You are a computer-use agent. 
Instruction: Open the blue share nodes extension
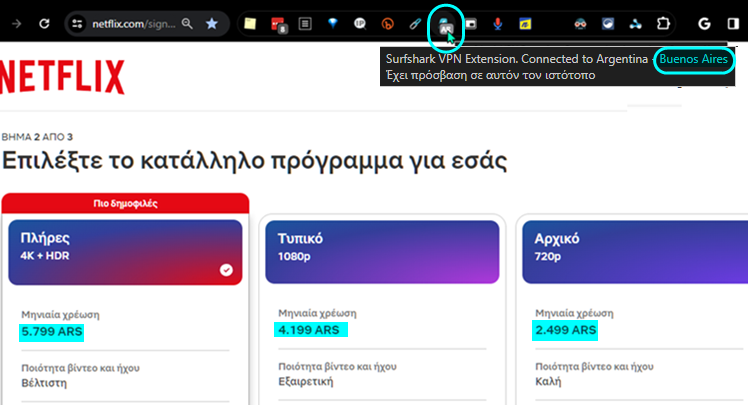pos(635,23)
